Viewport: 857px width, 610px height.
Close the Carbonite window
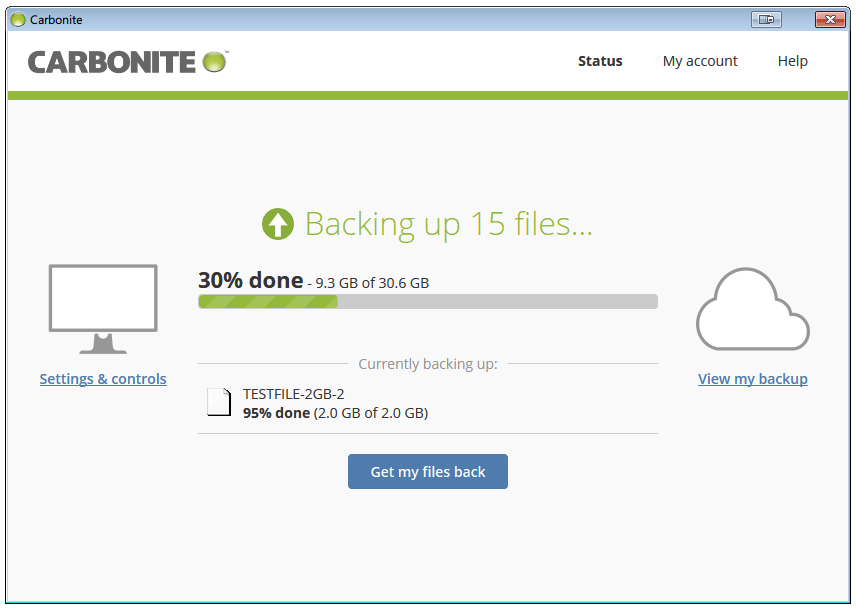[830, 20]
